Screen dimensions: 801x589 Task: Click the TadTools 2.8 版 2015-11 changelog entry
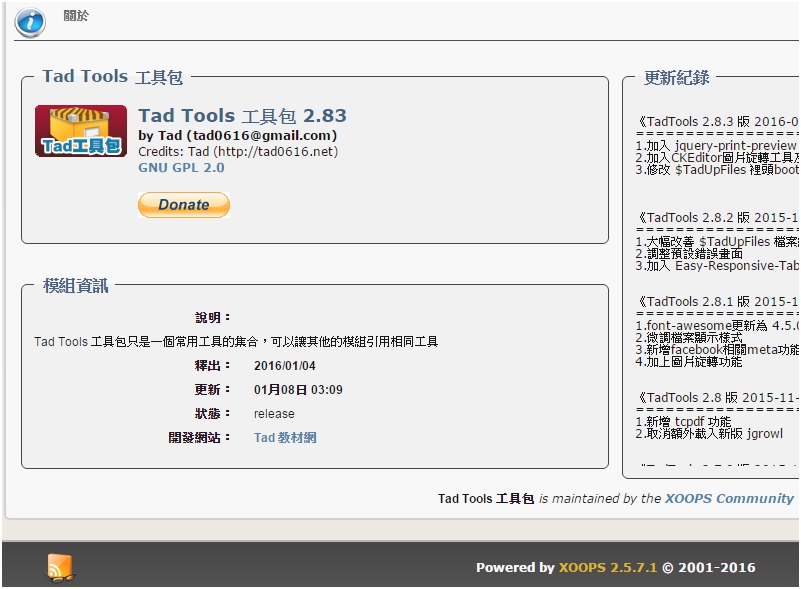pos(717,397)
